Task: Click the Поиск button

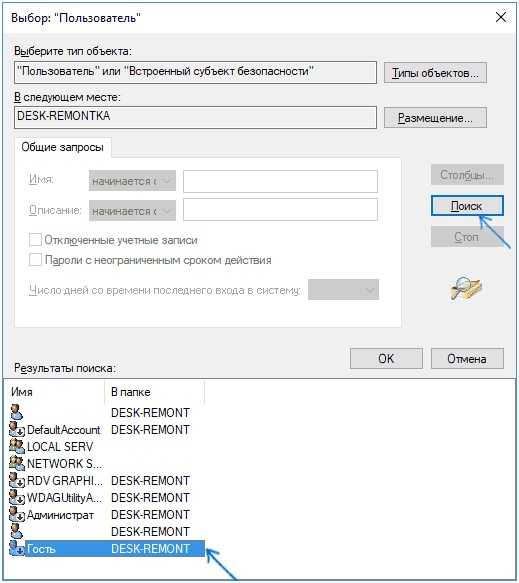Action: click(x=467, y=206)
